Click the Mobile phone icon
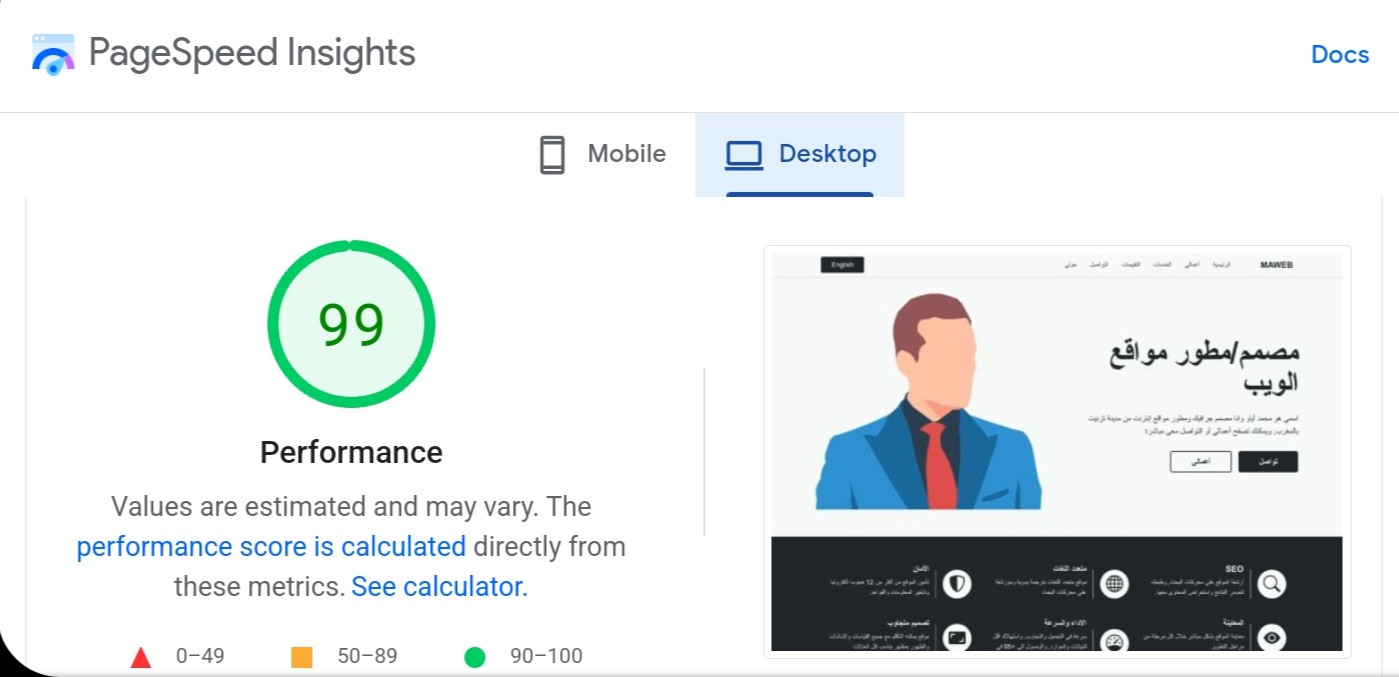The image size is (1399, 677). click(x=552, y=155)
